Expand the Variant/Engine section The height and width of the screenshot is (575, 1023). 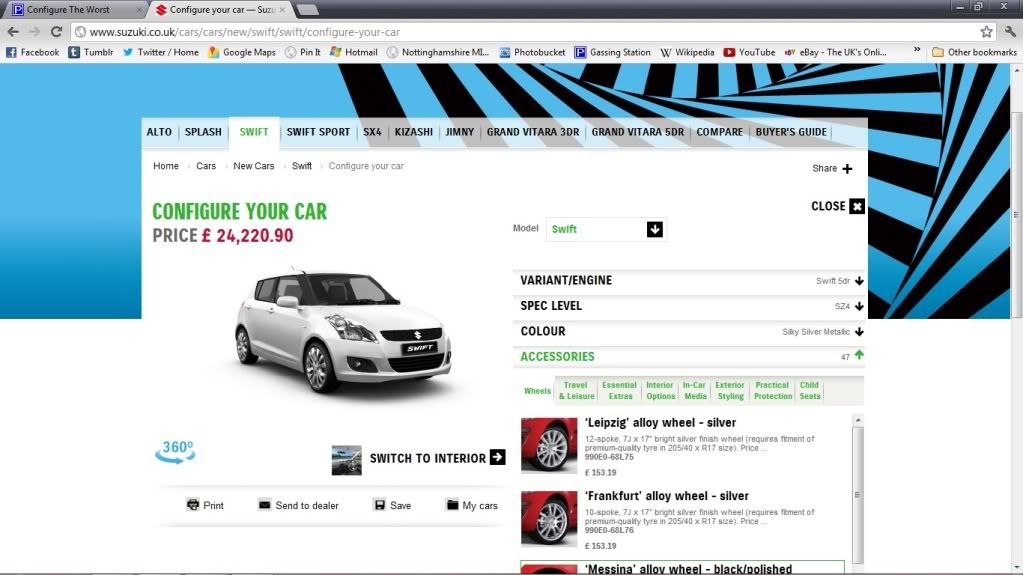(689, 281)
